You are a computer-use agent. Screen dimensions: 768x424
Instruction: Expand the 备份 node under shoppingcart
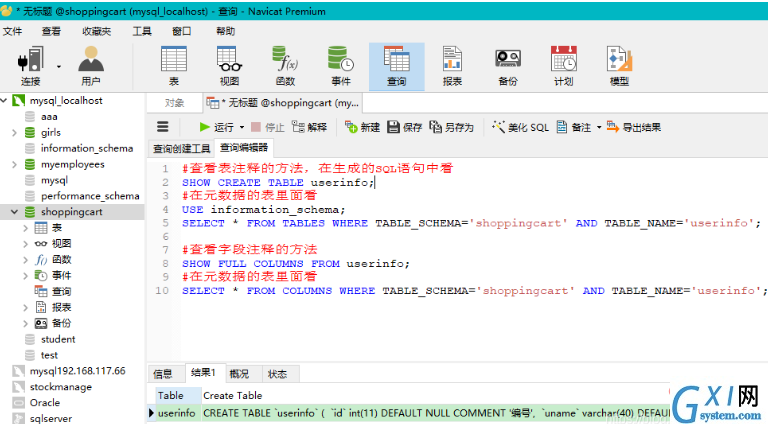[x=25, y=324]
